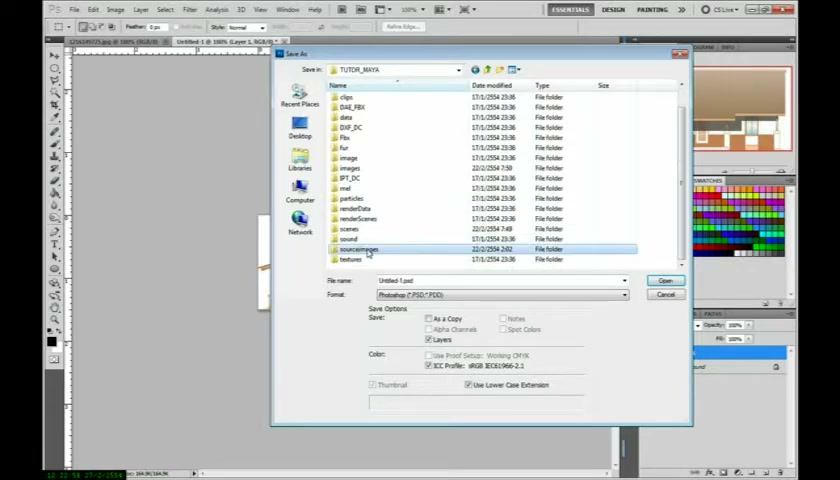Go back to last folder visited
Image resolution: width=840 pixels, height=480 pixels.
coord(475,70)
